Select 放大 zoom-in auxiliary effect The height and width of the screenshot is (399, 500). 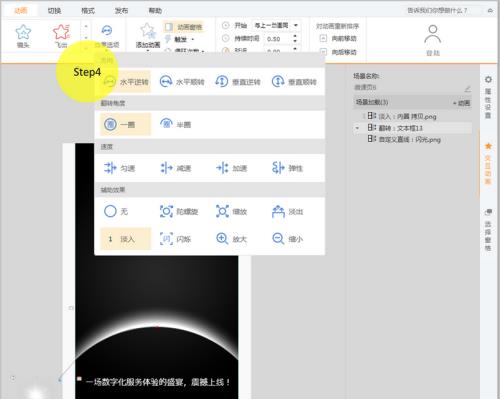(232, 239)
